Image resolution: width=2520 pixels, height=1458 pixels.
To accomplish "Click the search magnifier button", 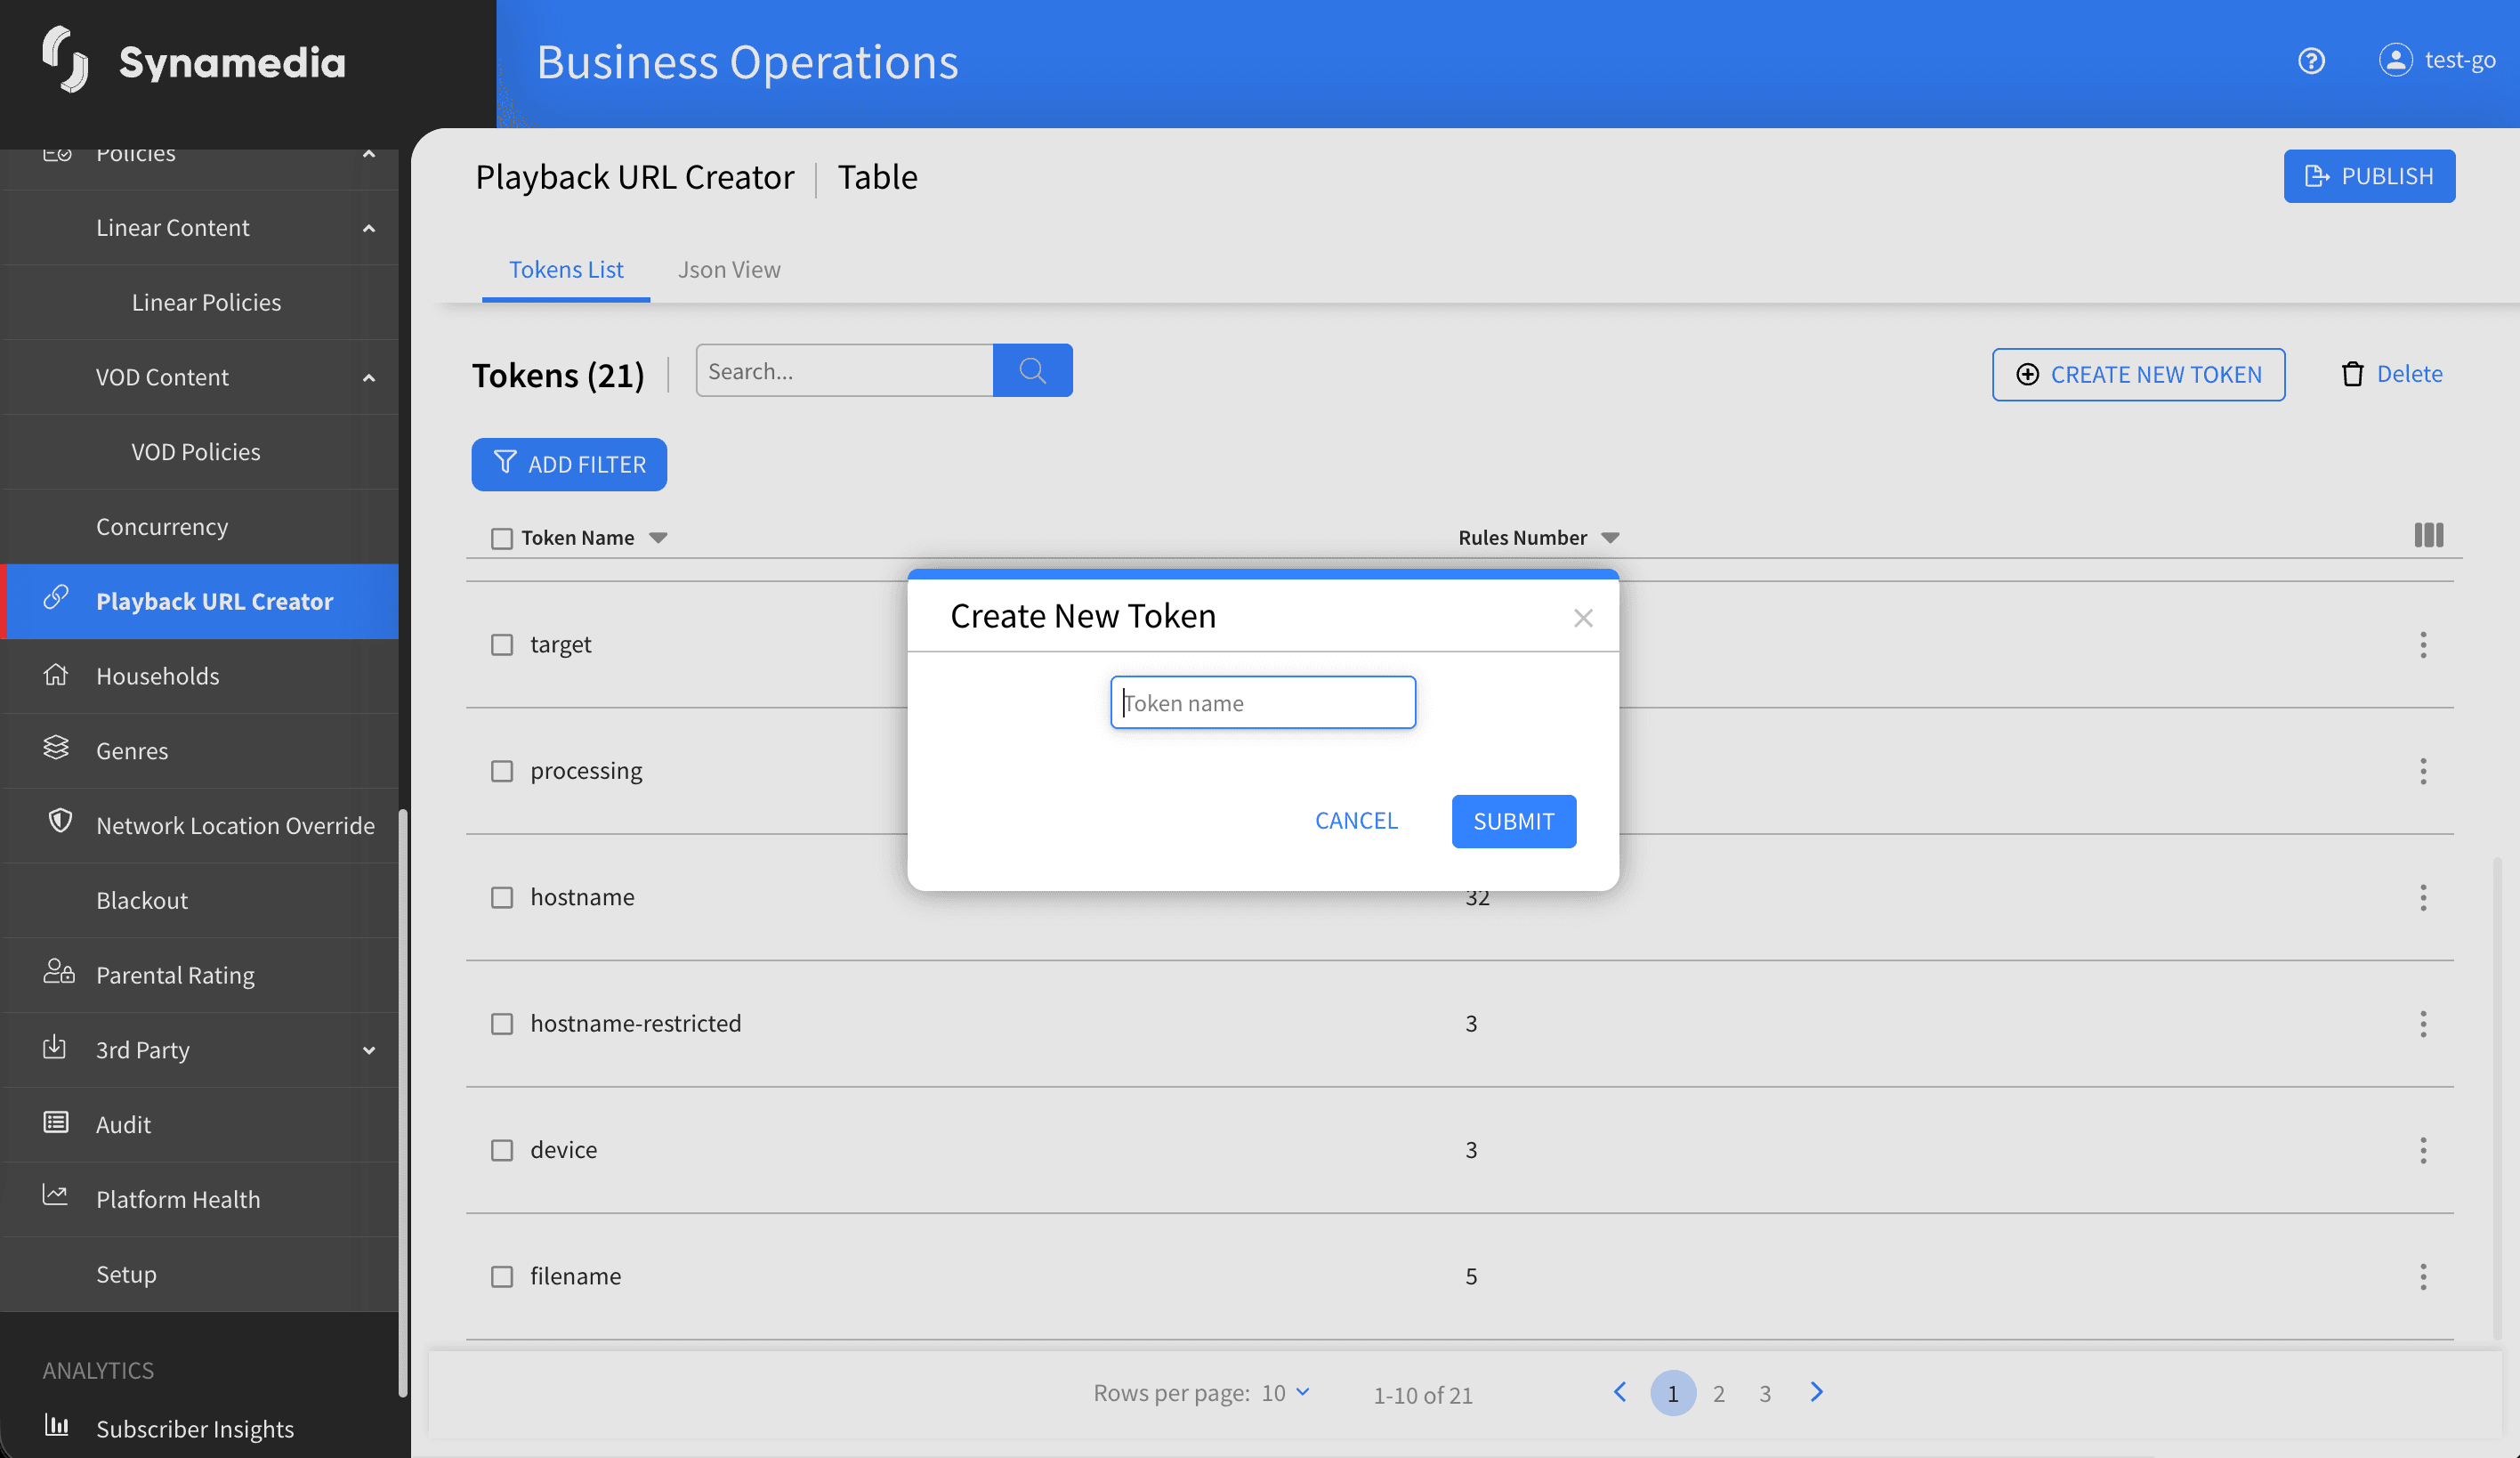I will click(x=1032, y=371).
